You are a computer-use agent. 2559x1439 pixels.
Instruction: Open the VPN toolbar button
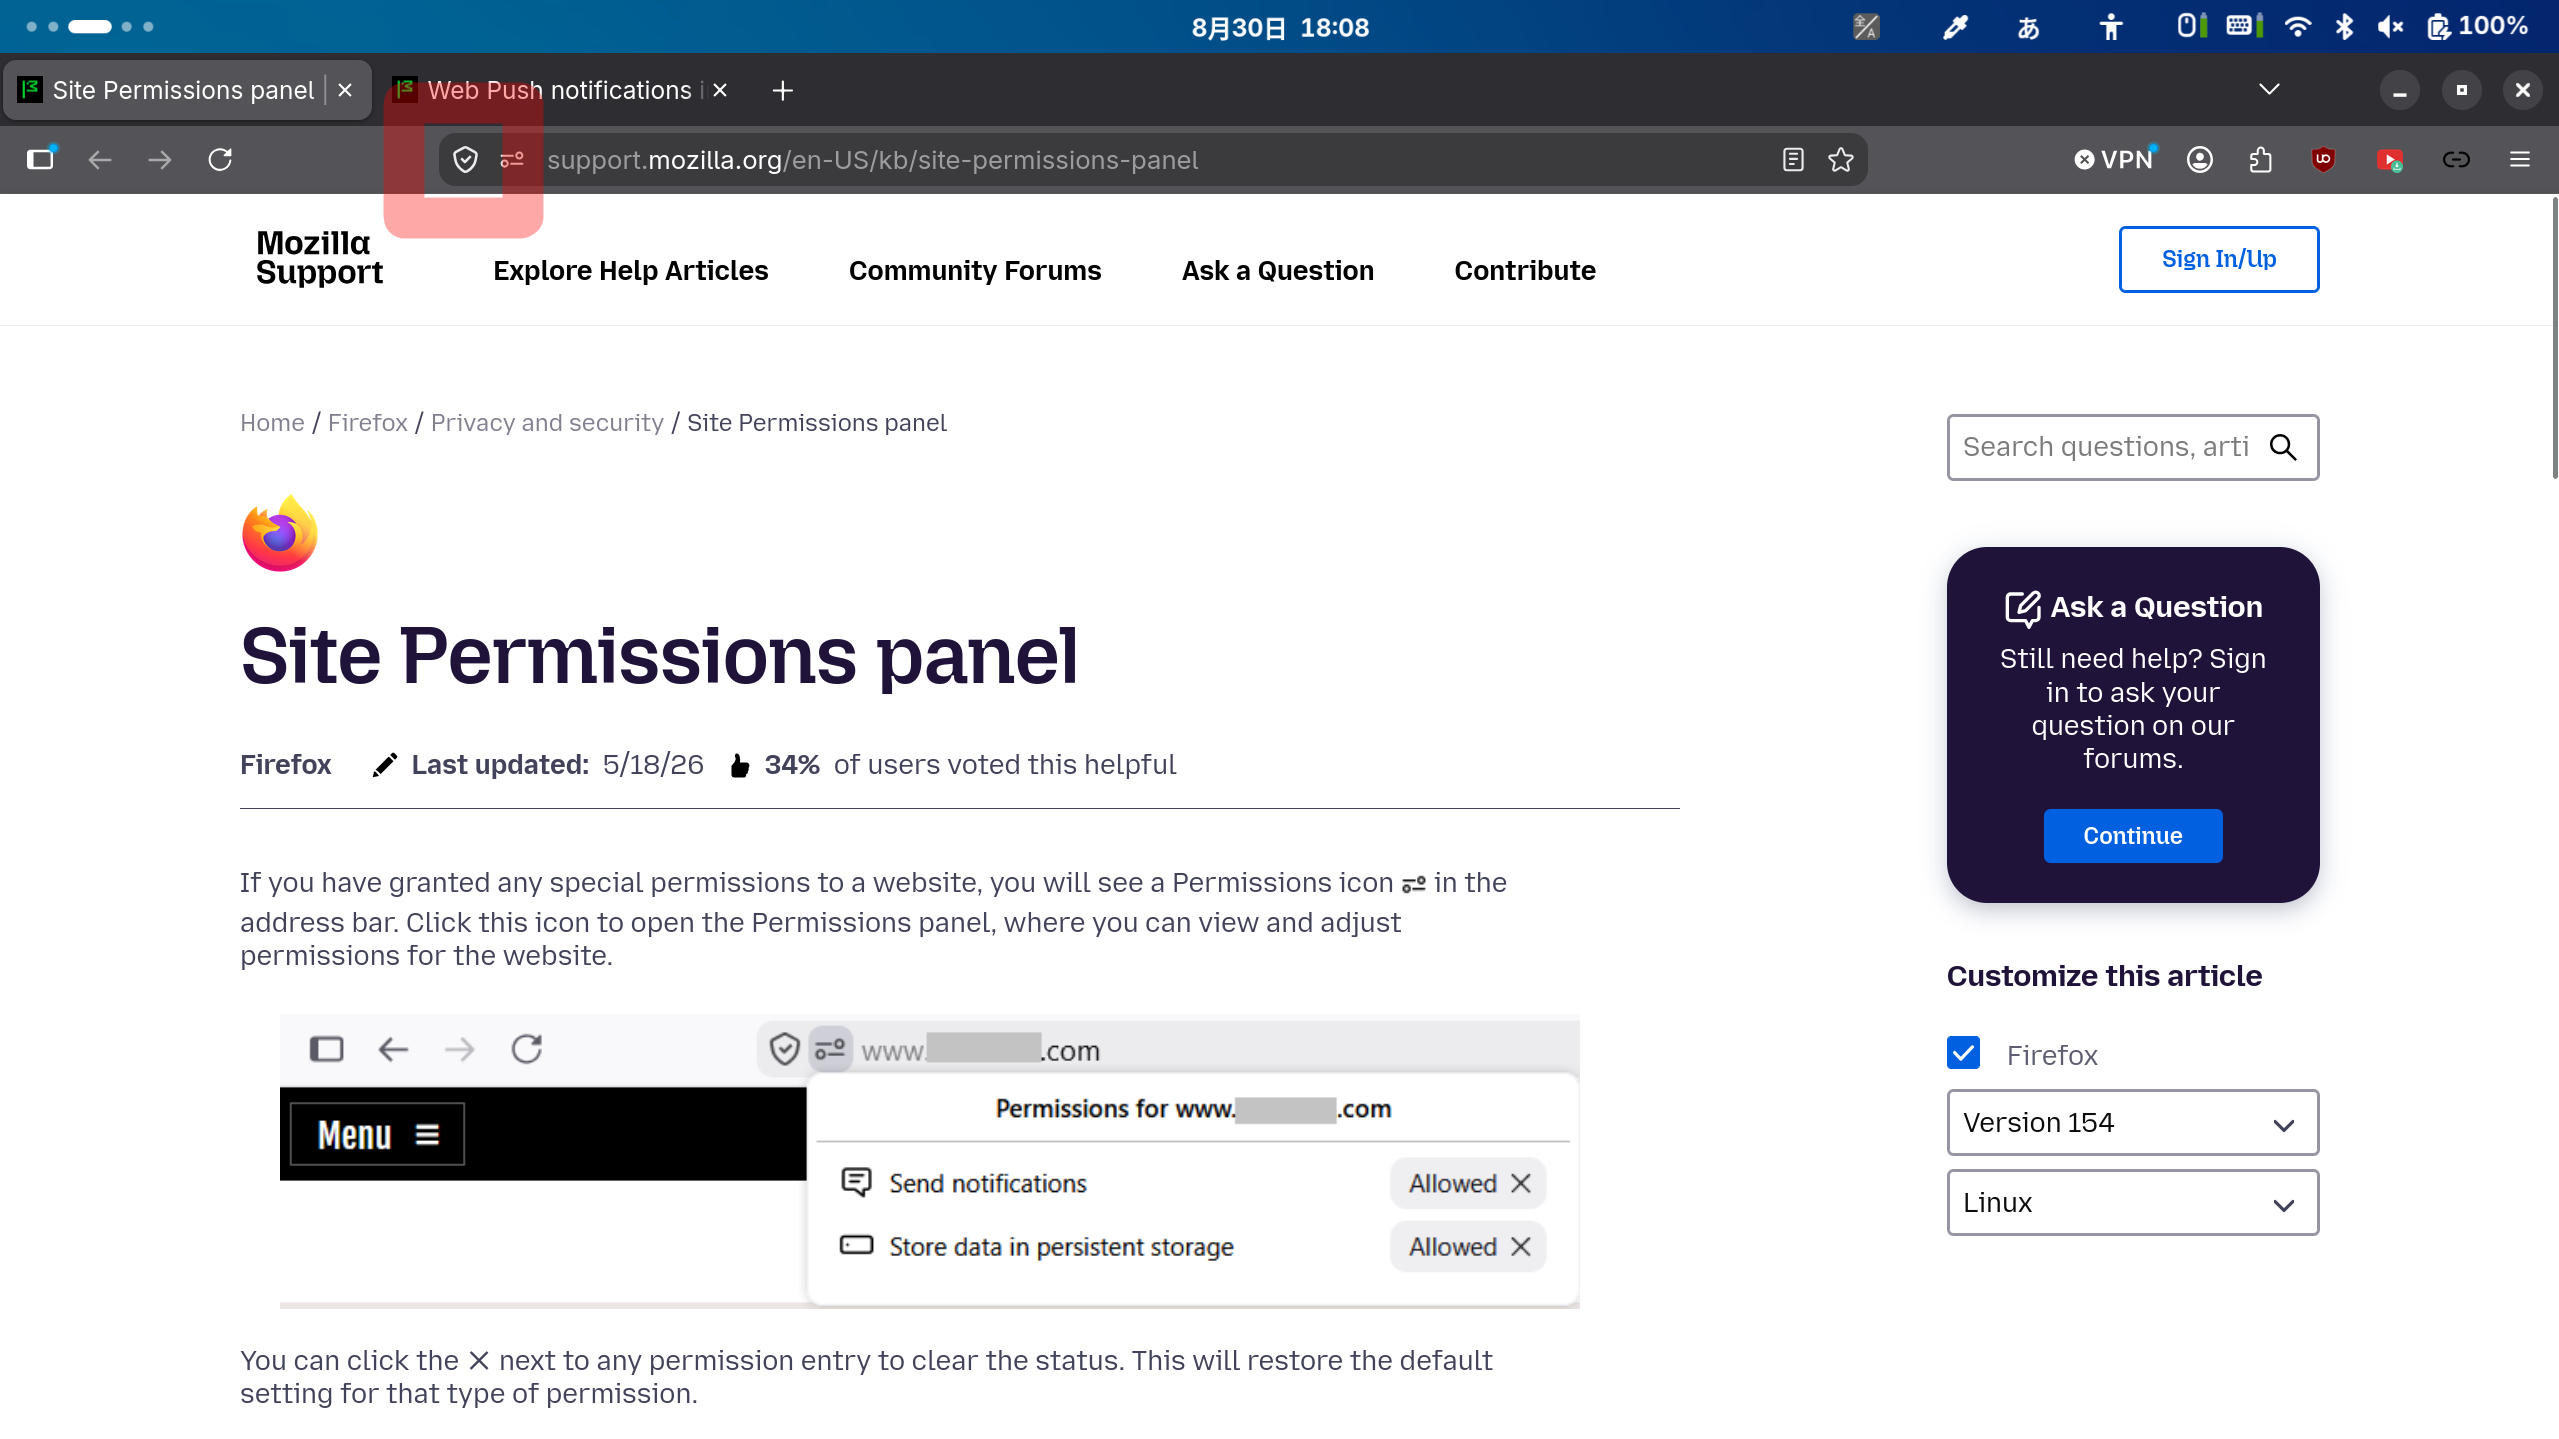[x=2114, y=160]
